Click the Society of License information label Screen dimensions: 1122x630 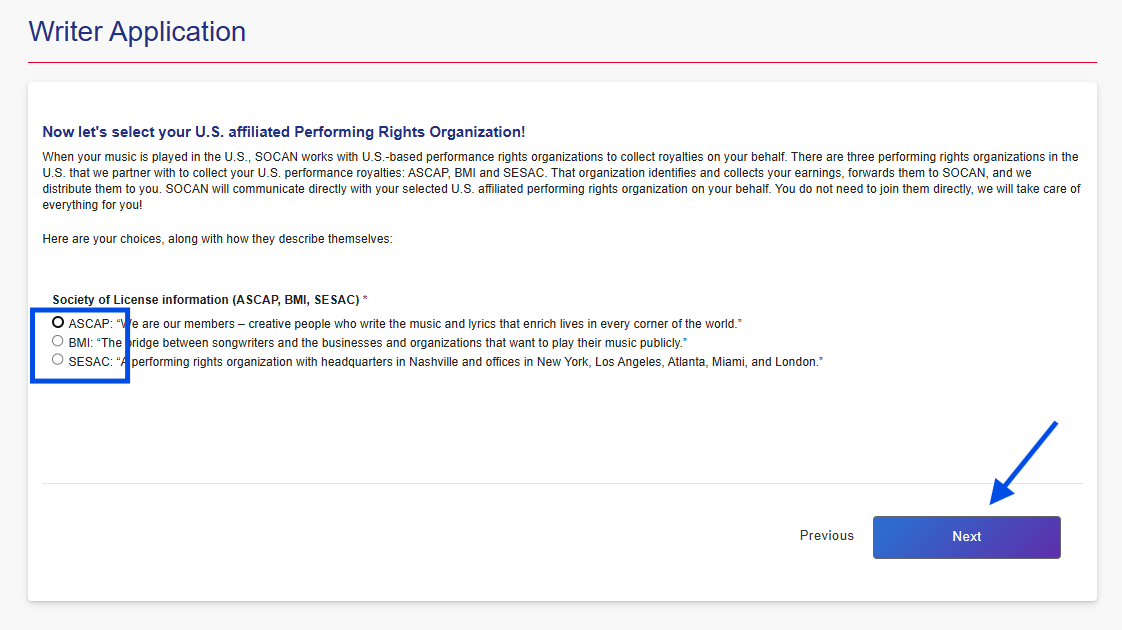pyautogui.click(x=205, y=300)
